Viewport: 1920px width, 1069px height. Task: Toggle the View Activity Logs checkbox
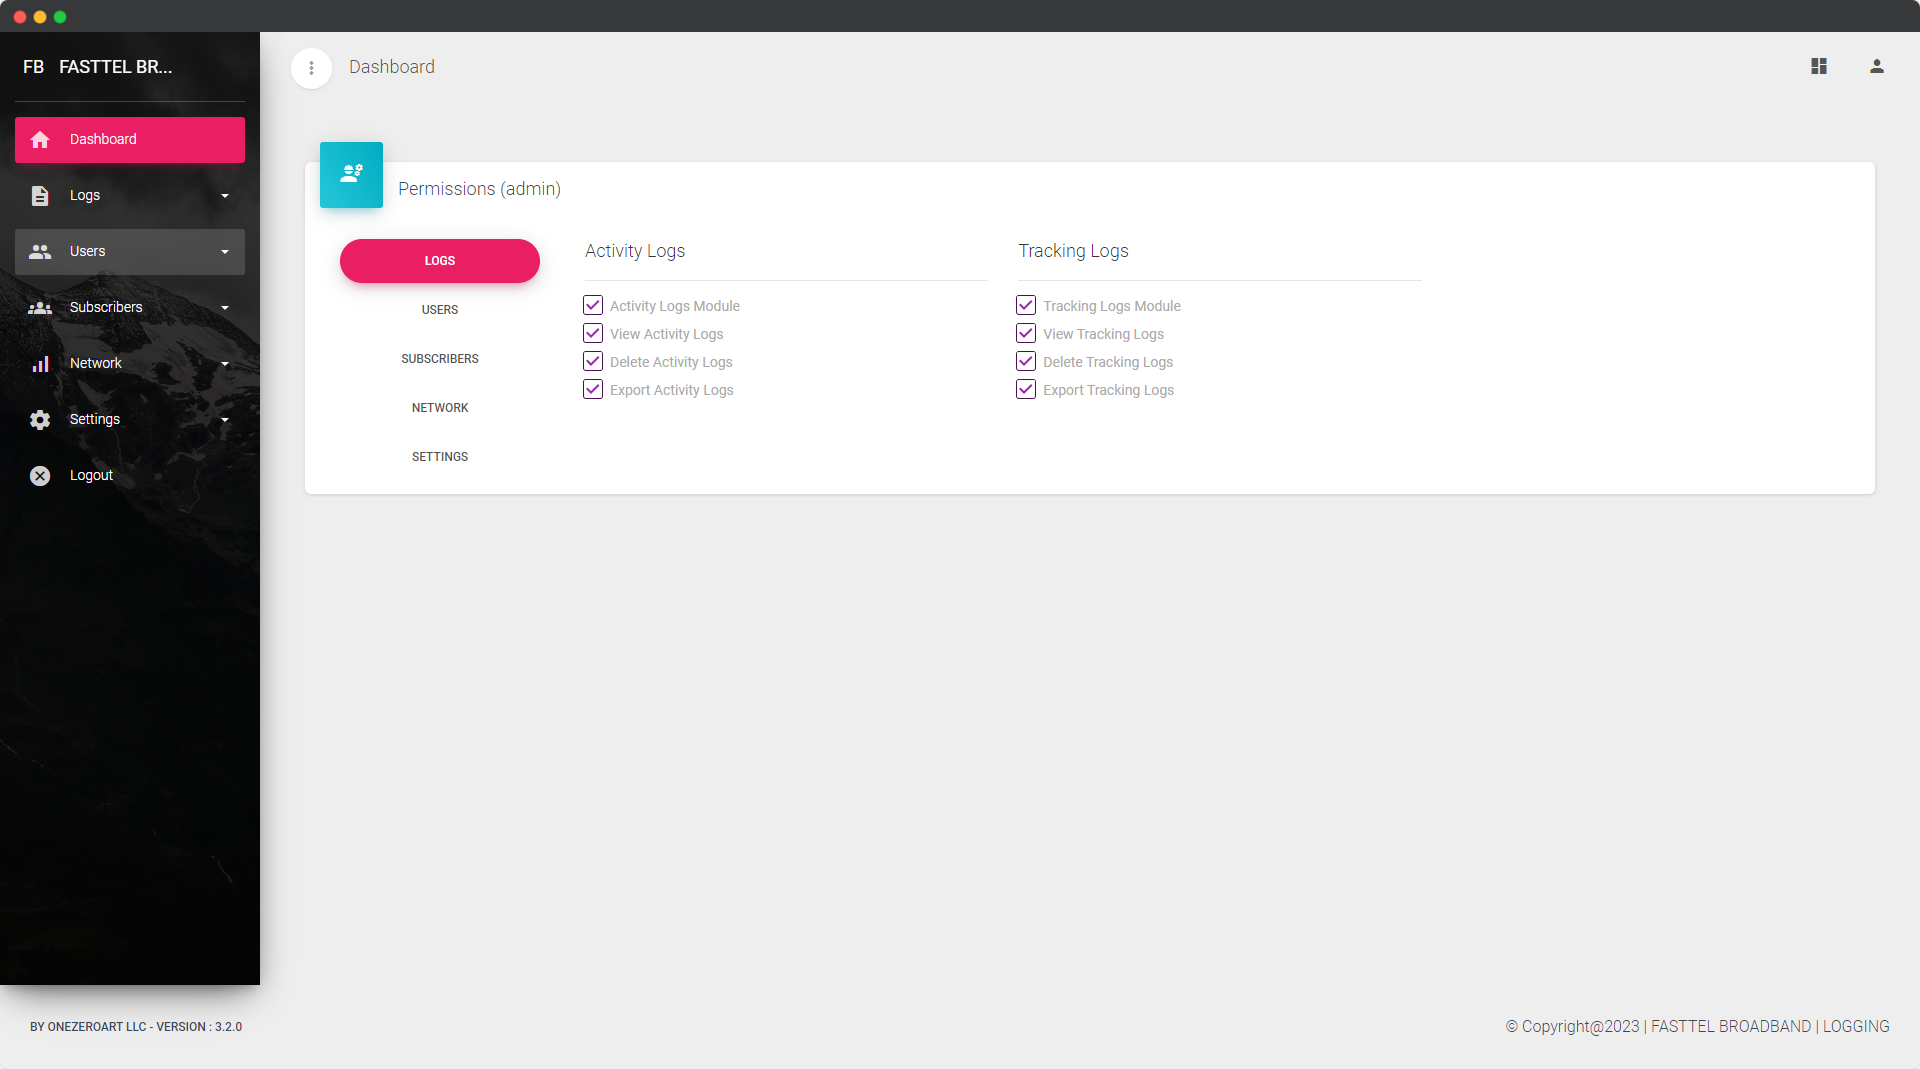point(593,333)
